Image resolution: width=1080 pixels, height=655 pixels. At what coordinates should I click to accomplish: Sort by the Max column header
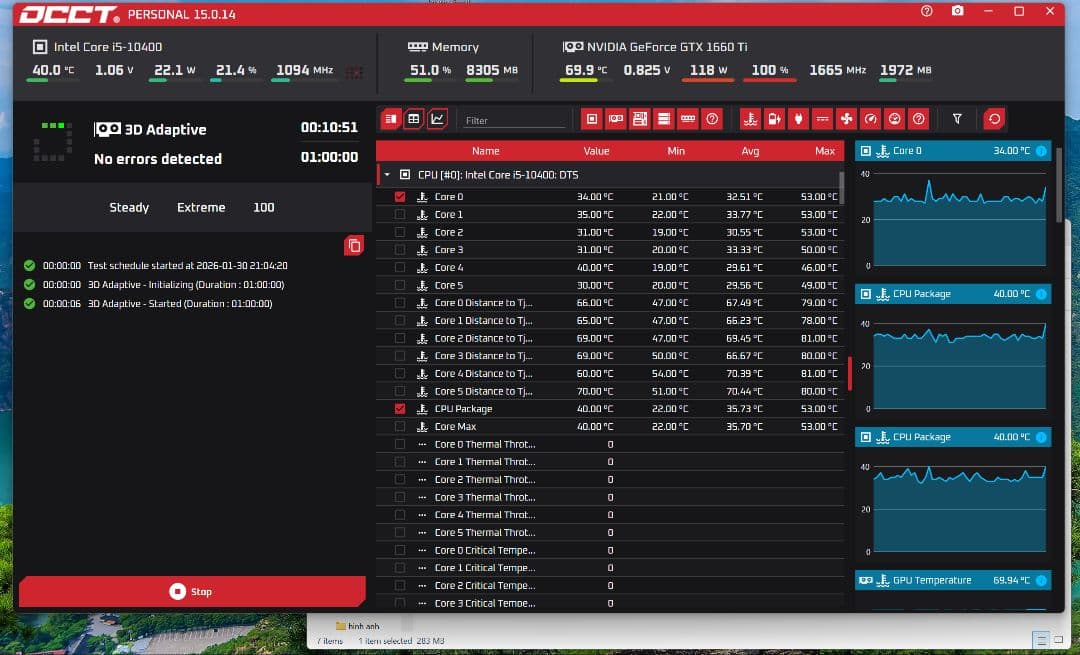click(x=824, y=151)
